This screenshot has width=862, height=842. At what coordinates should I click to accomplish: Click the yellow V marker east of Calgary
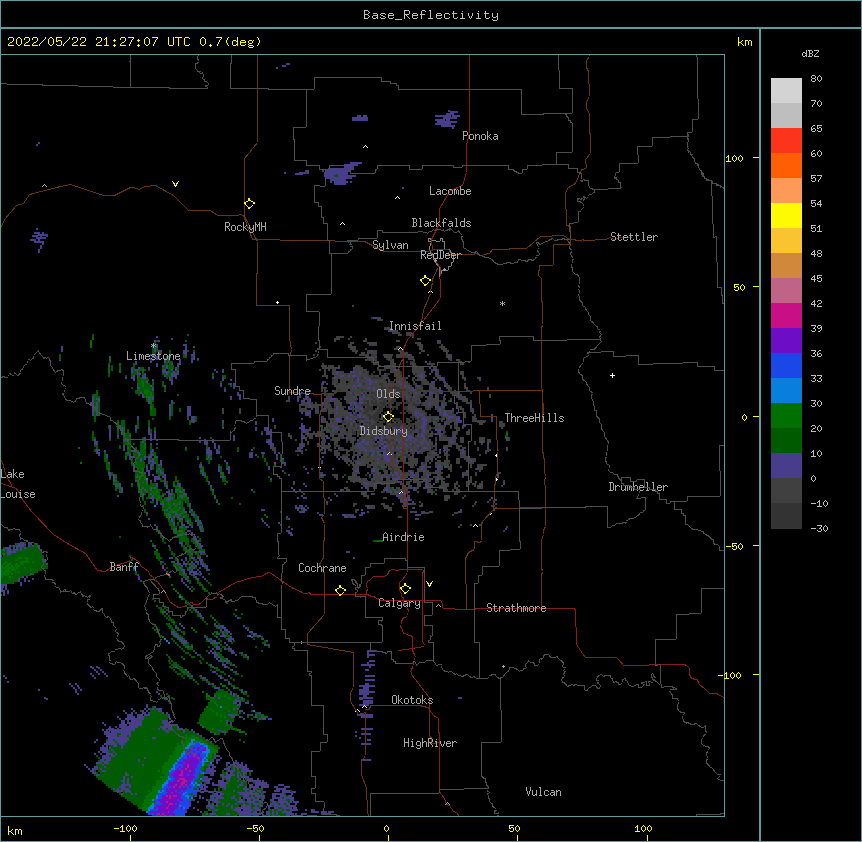coord(429,584)
